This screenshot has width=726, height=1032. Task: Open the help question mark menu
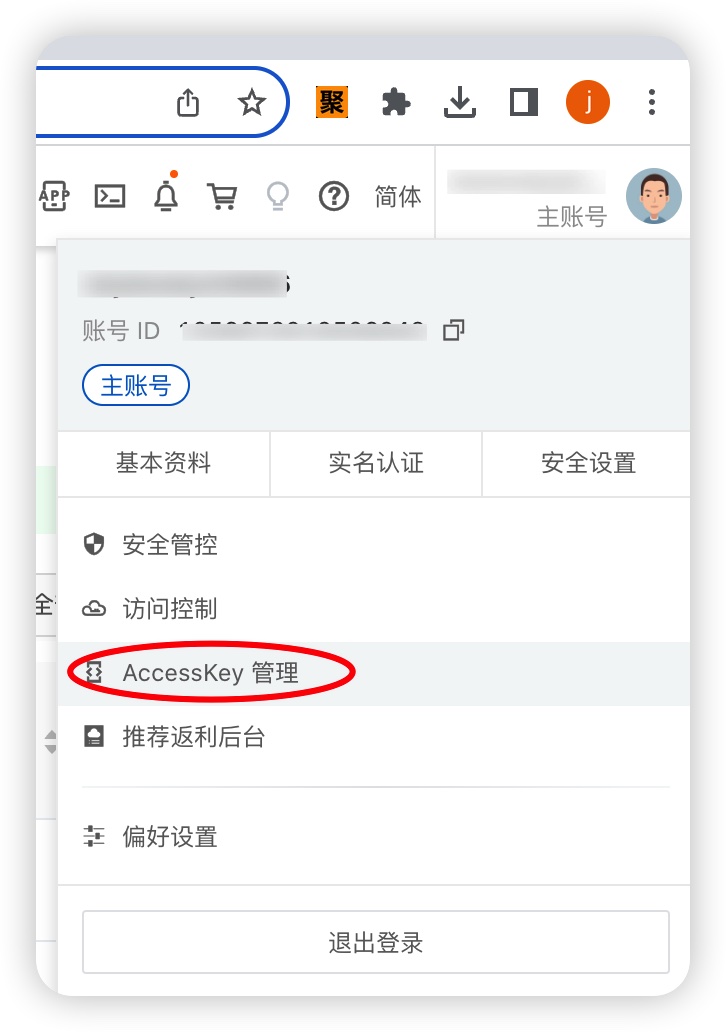click(x=334, y=196)
